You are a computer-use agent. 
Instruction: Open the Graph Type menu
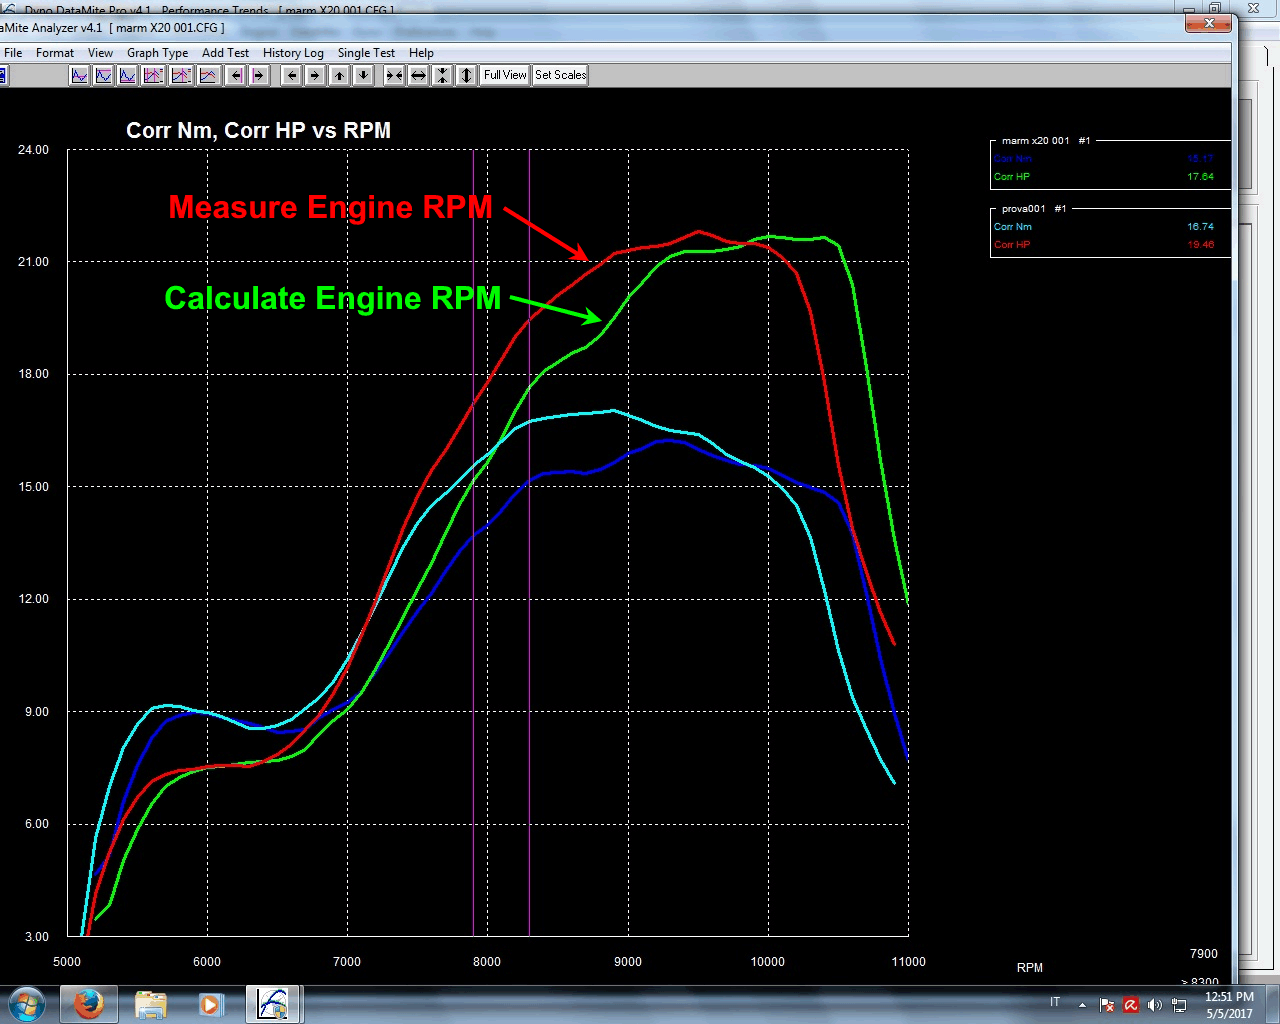click(157, 52)
